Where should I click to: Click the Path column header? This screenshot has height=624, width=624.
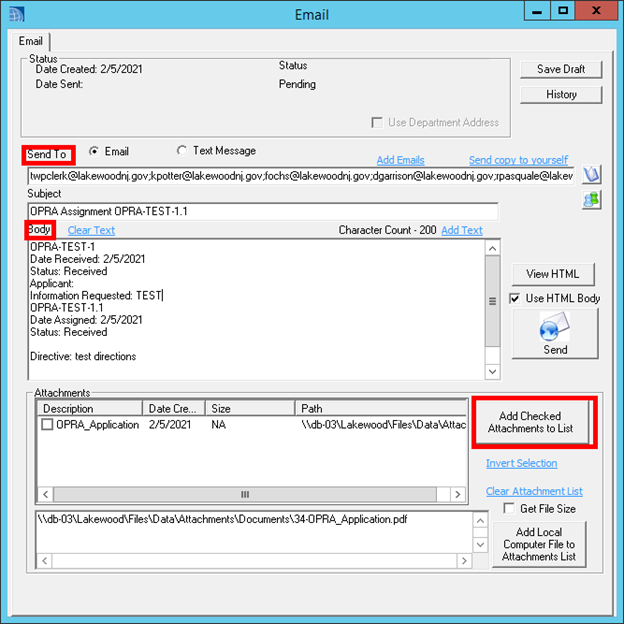pyautogui.click(x=381, y=408)
